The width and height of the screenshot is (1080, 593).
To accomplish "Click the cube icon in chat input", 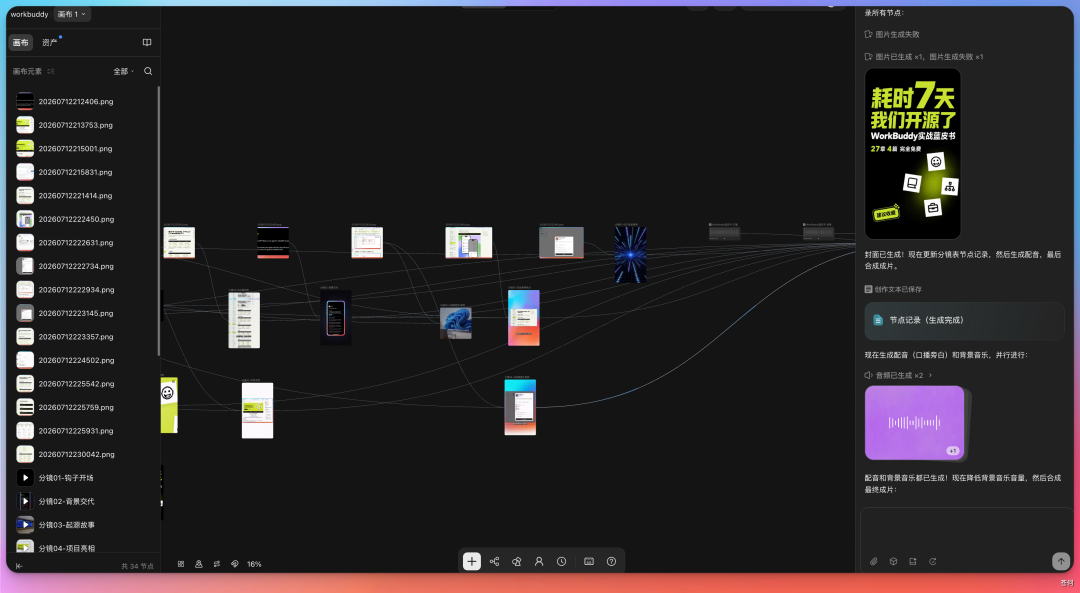I will pyautogui.click(x=893, y=561).
